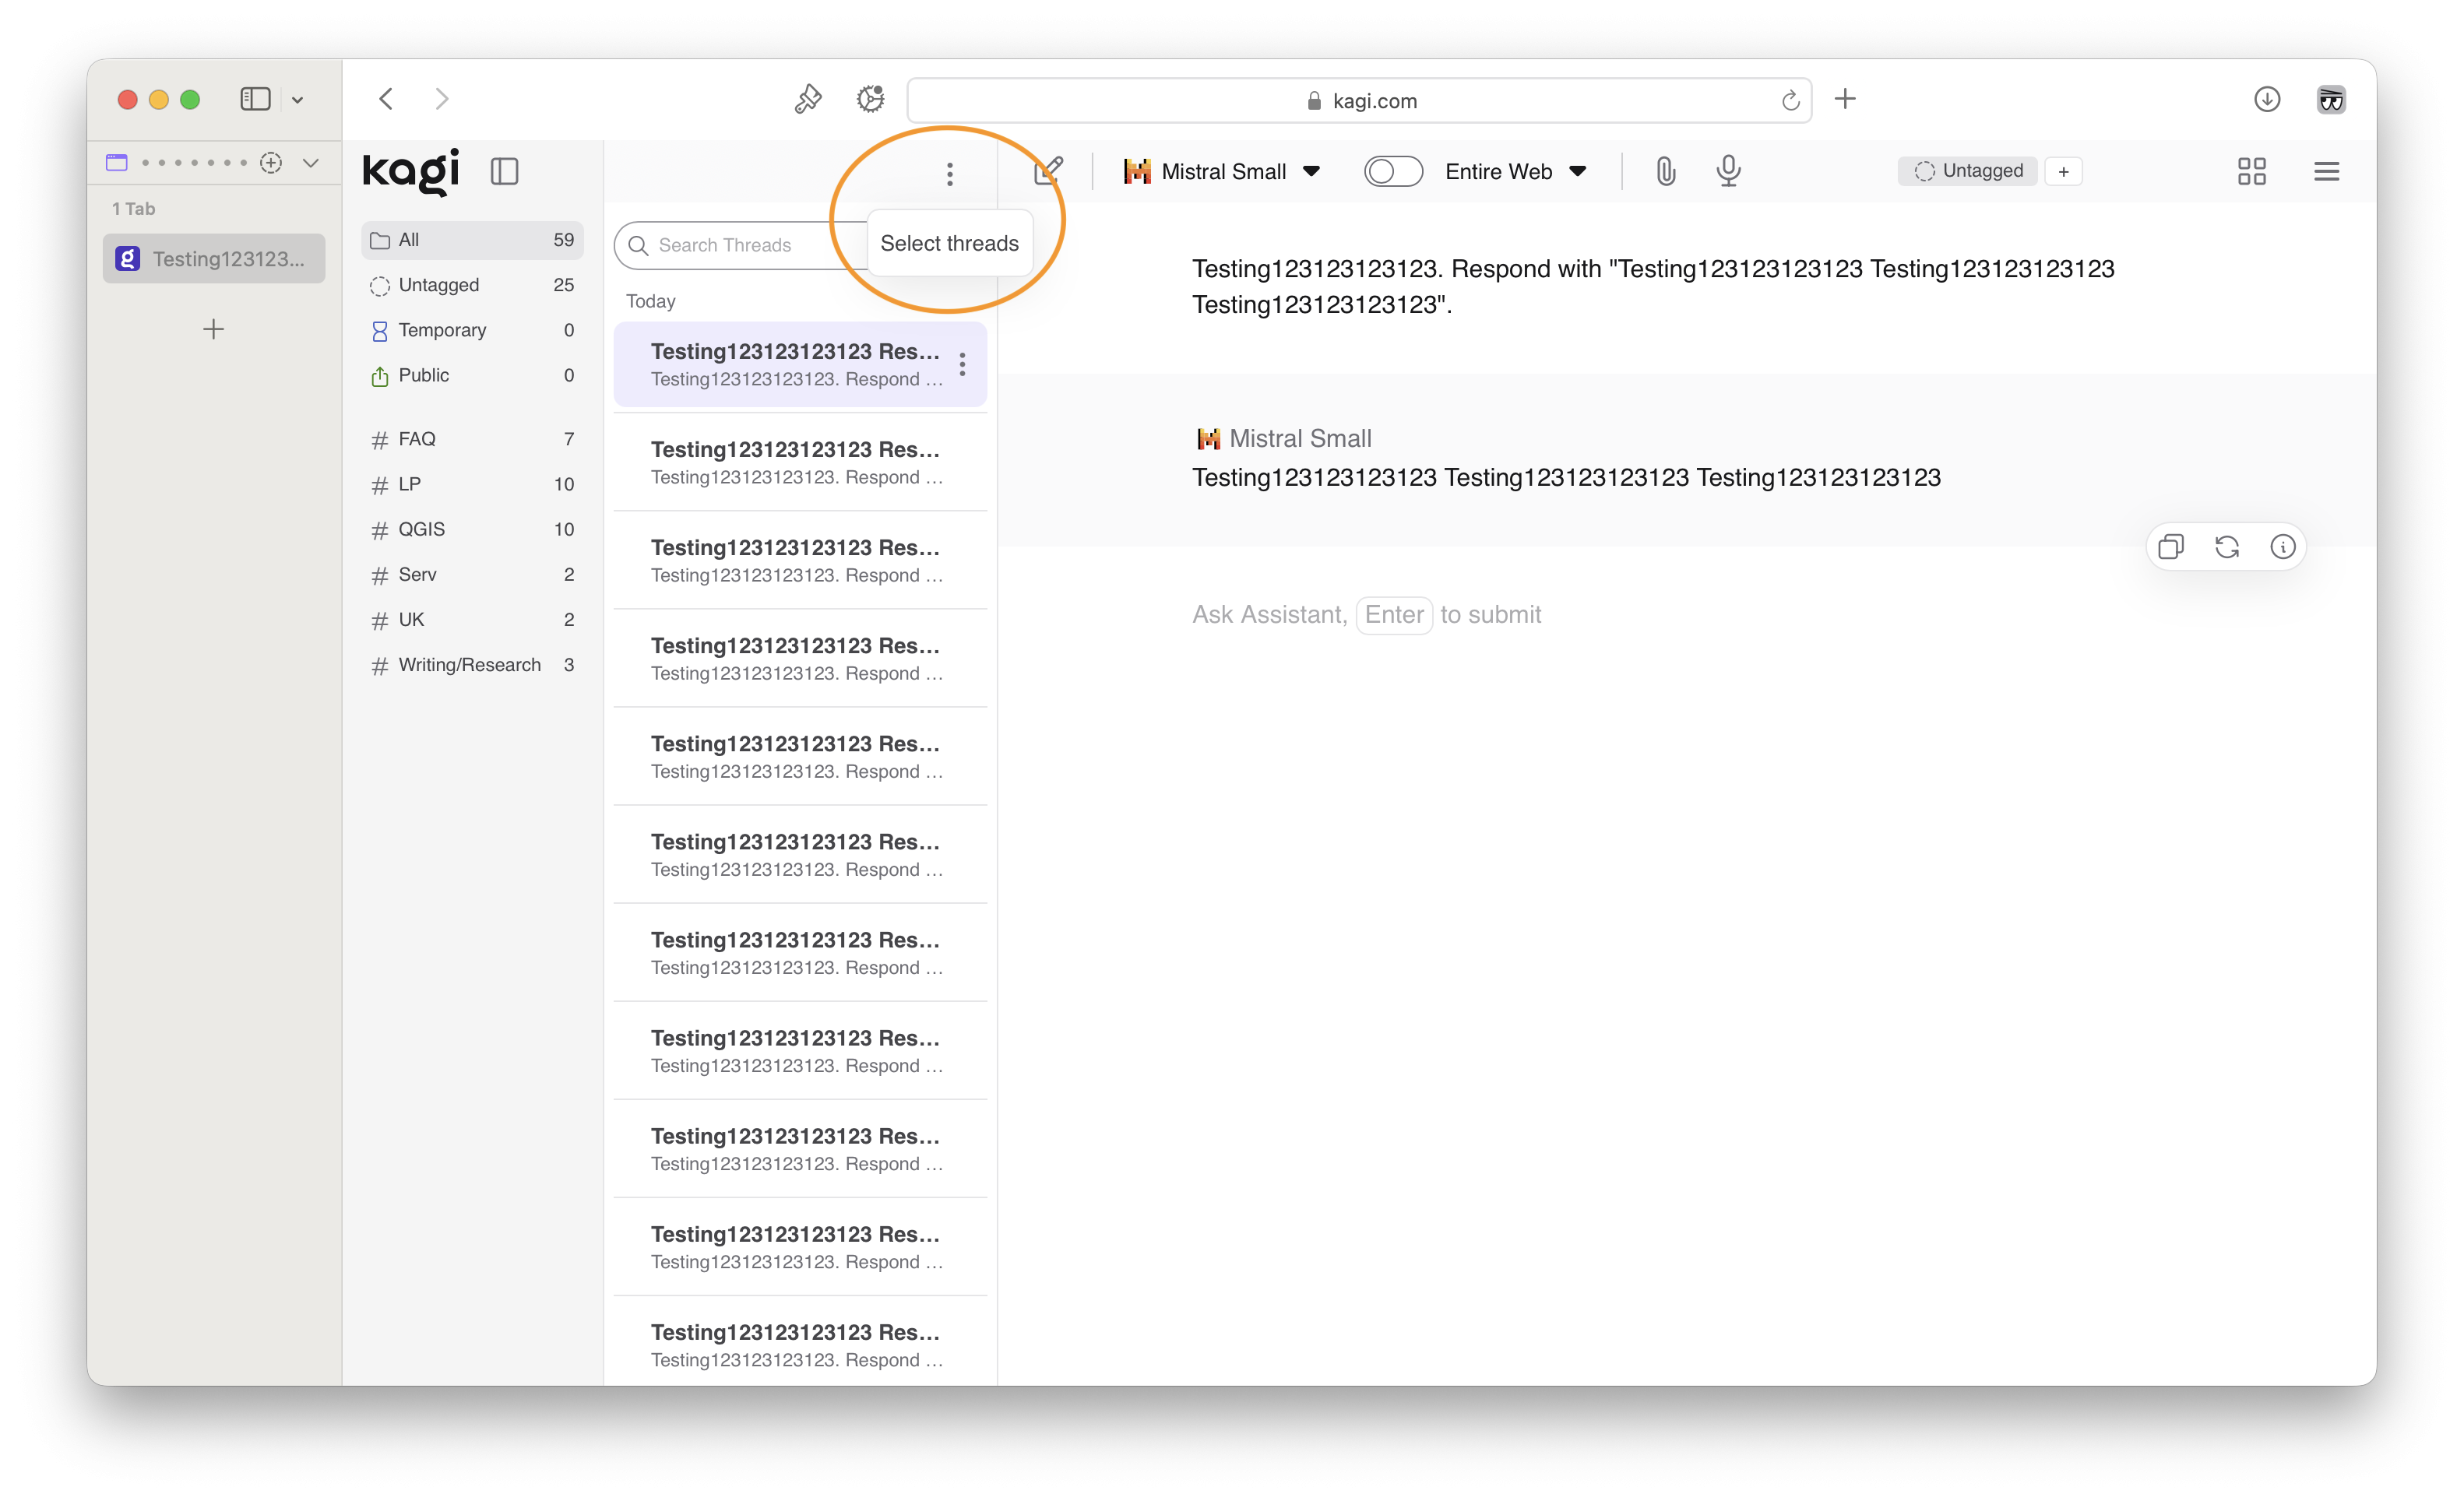The height and width of the screenshot is (1501, 2464).
Task: Show response info details icon
Action: pyautogui.click(x=2282, y=547)
